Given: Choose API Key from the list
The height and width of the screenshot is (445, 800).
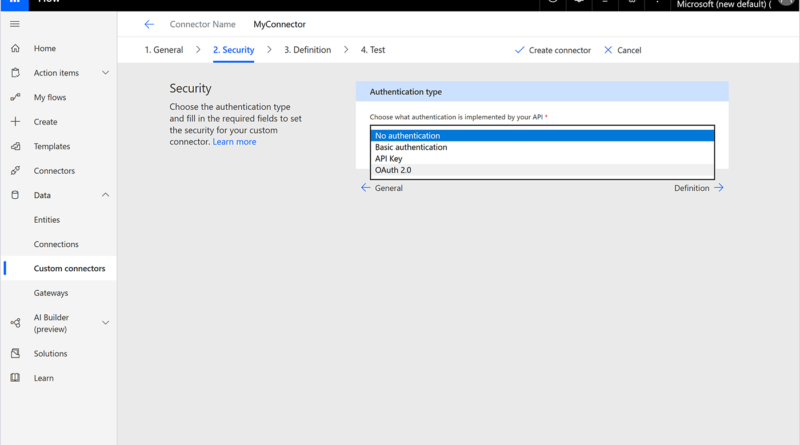Looking at the screenshot, I should [x=542, y=159].
